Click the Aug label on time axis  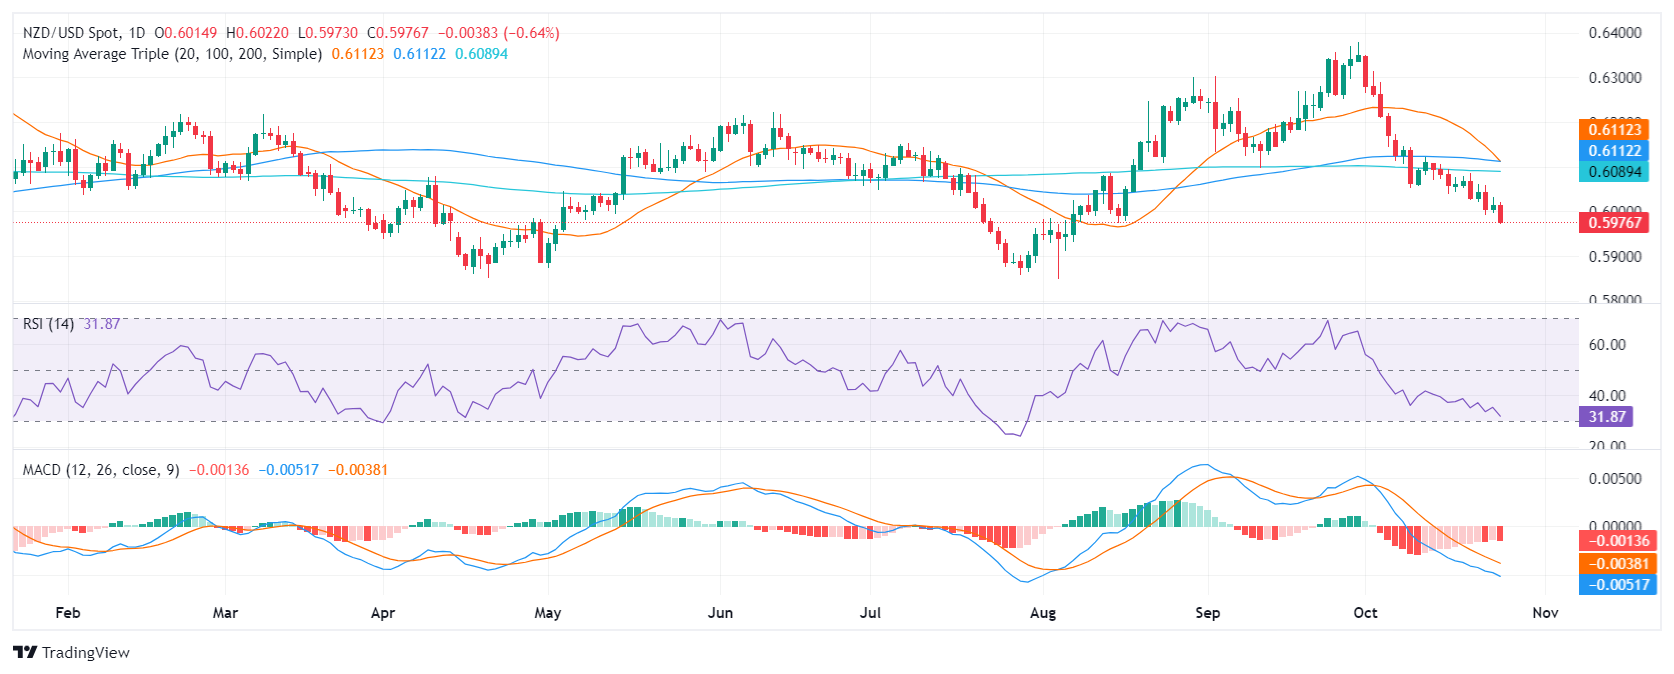click(1043, 613)
